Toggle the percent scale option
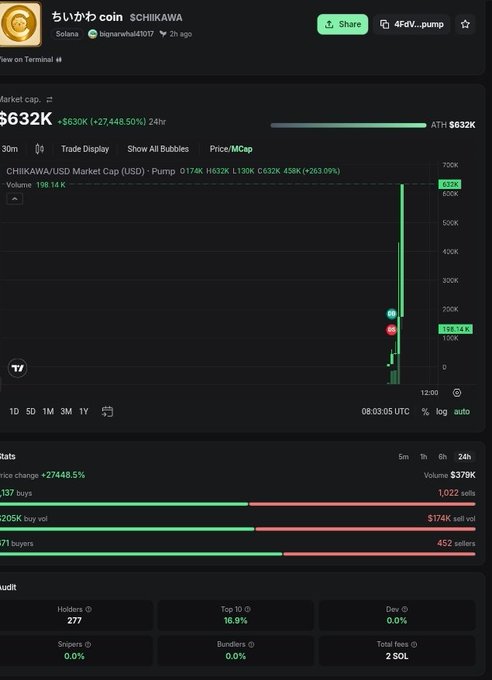Viewport: 492px width, 680px height. pos(425,412)
